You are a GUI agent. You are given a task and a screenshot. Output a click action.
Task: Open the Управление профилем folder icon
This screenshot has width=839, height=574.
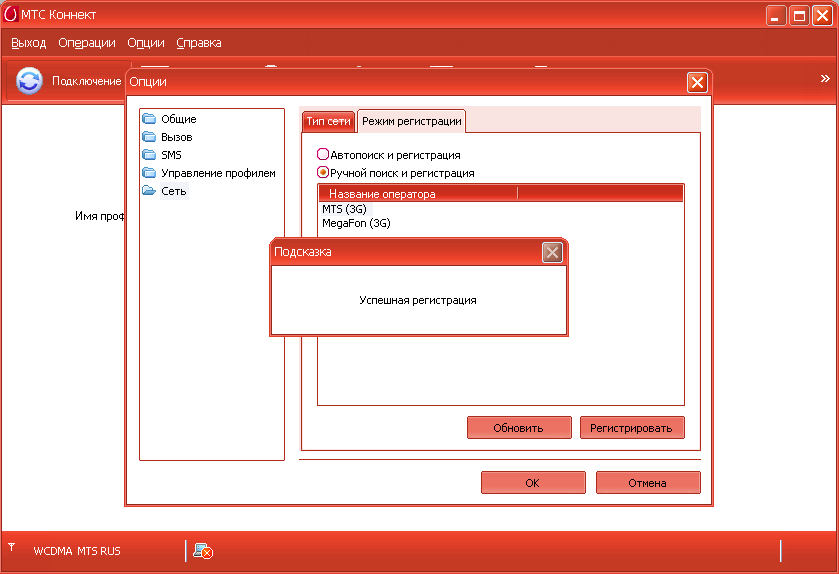[149, 173]
